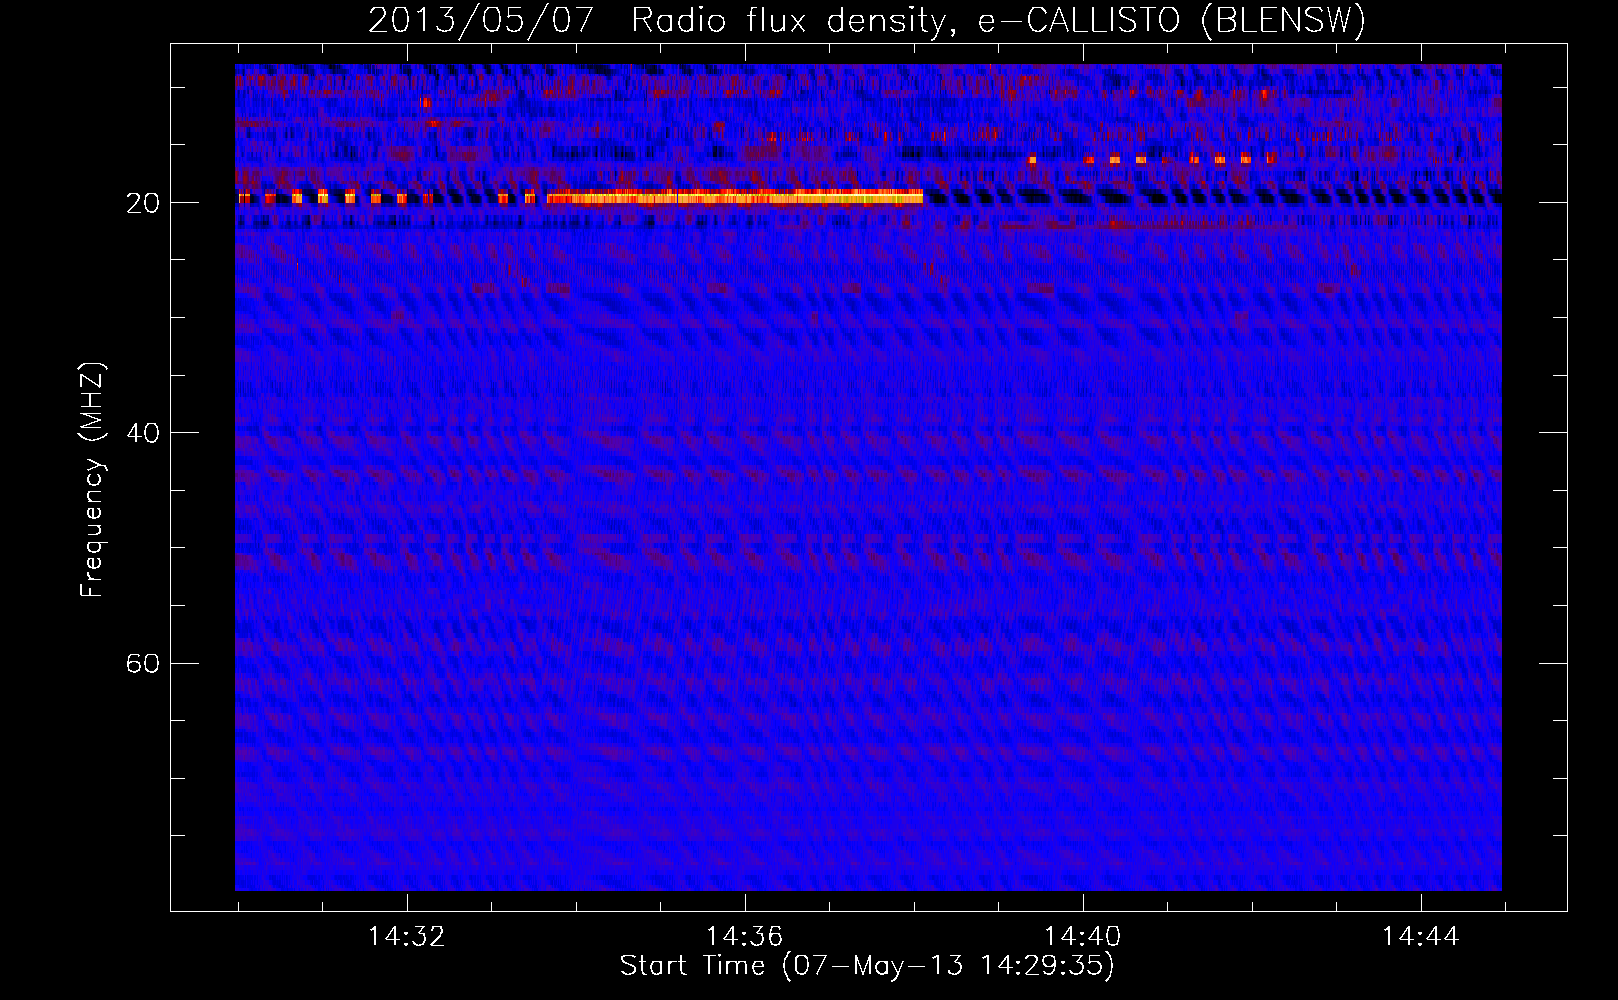1618x1000 pixels.
Task: Click the 14:44 time tick label
Action: [x=1420, y=937]
